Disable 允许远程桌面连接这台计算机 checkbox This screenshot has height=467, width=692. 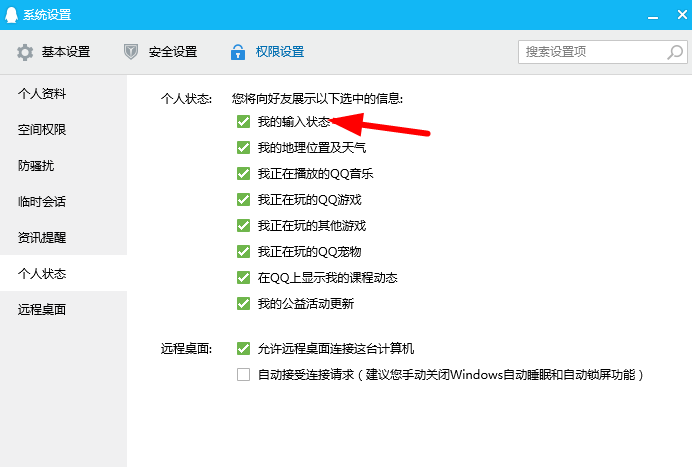pos(243,349)
